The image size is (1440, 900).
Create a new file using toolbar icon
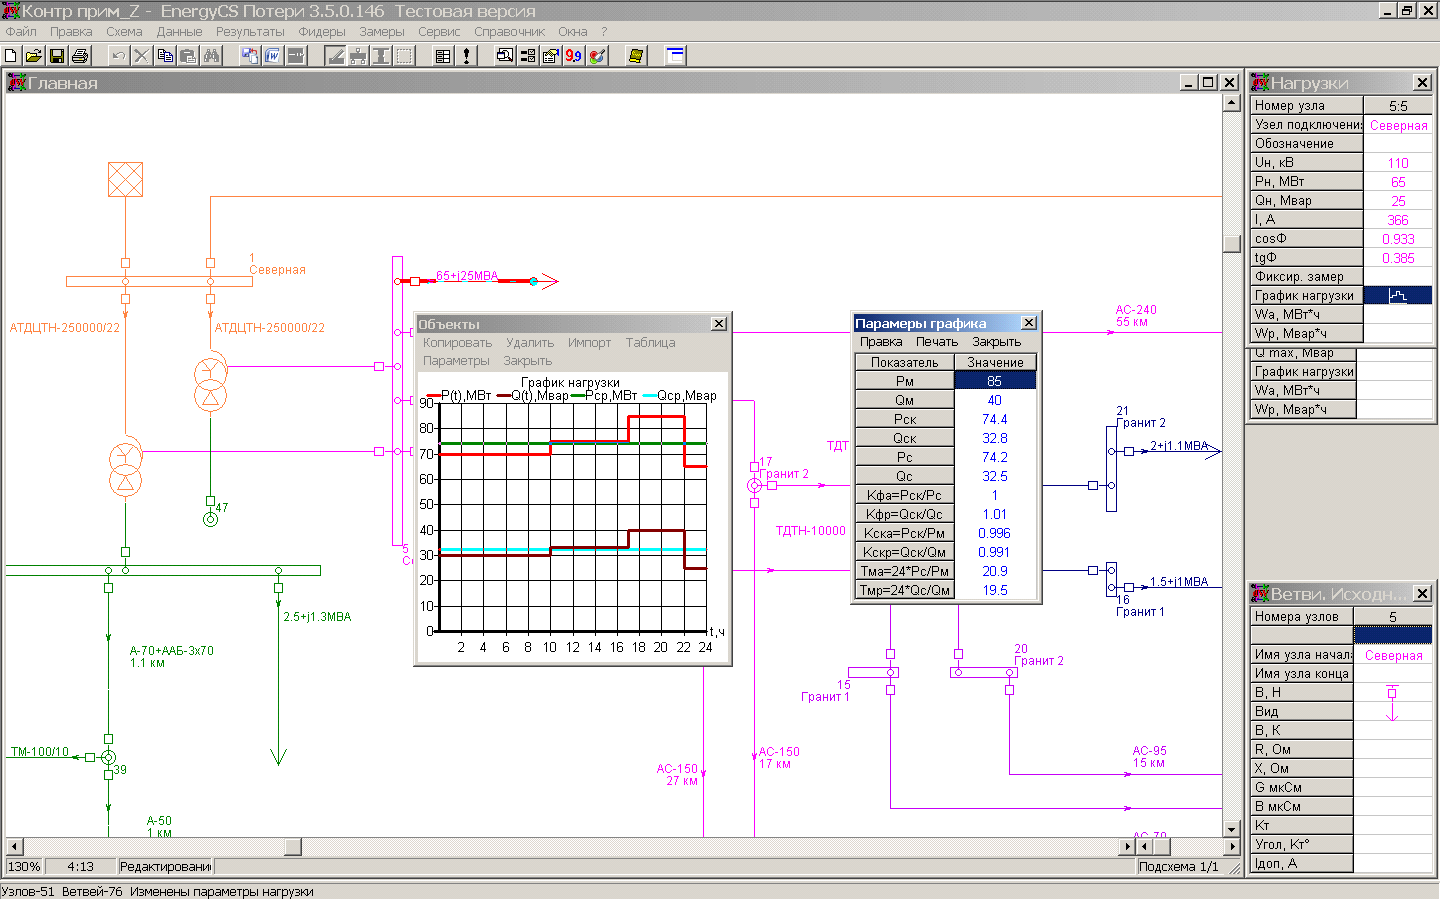(x=12, y=56)
